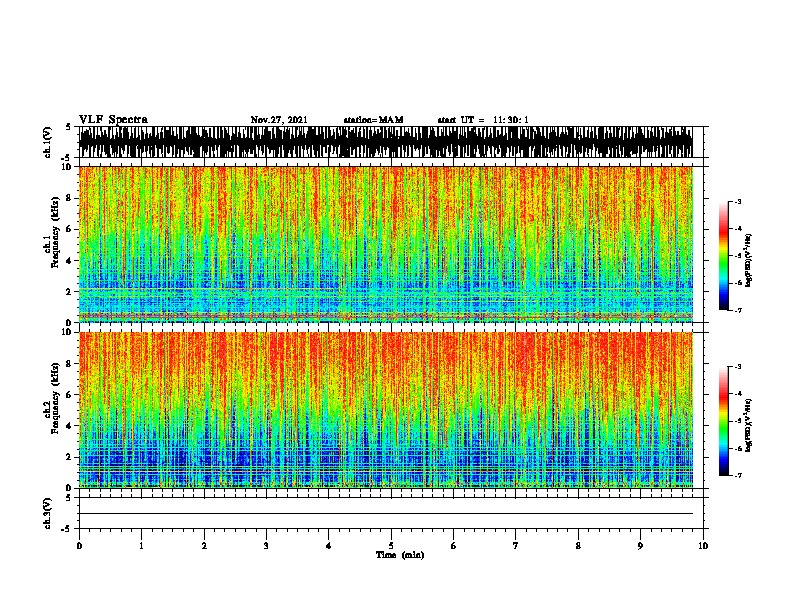
Task: Click the "-5" tick on ch.3(V) axis
Action: [67, 529]
